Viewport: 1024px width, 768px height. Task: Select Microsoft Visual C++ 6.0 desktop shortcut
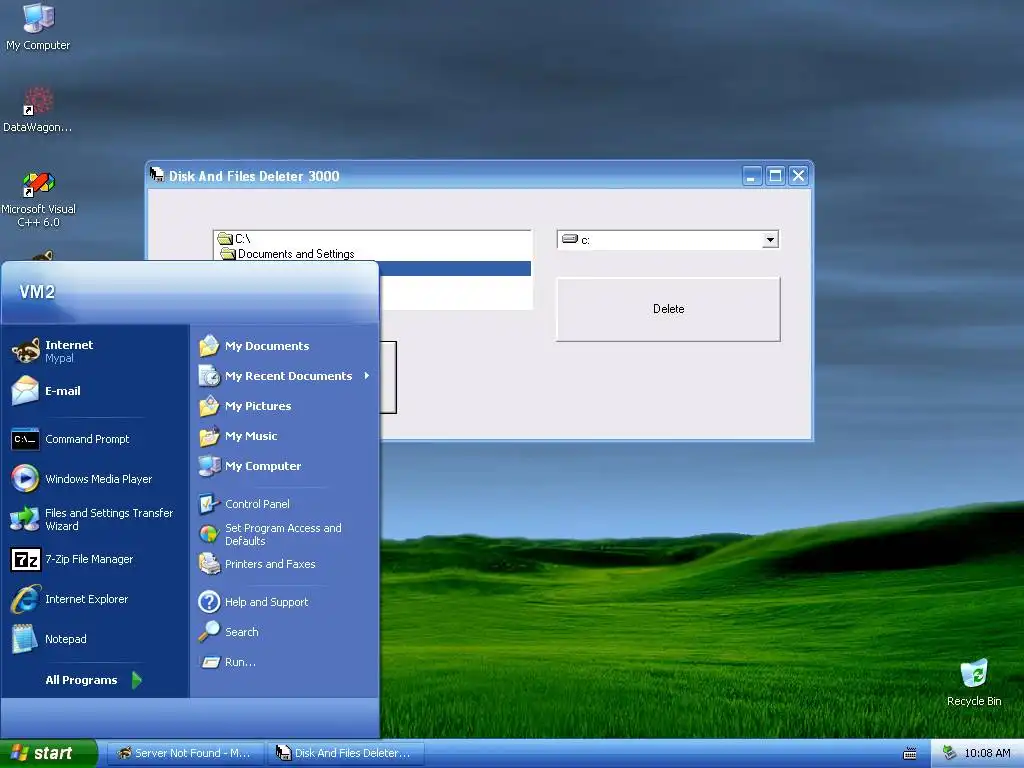pyautogui.click(x=39, y=199)
